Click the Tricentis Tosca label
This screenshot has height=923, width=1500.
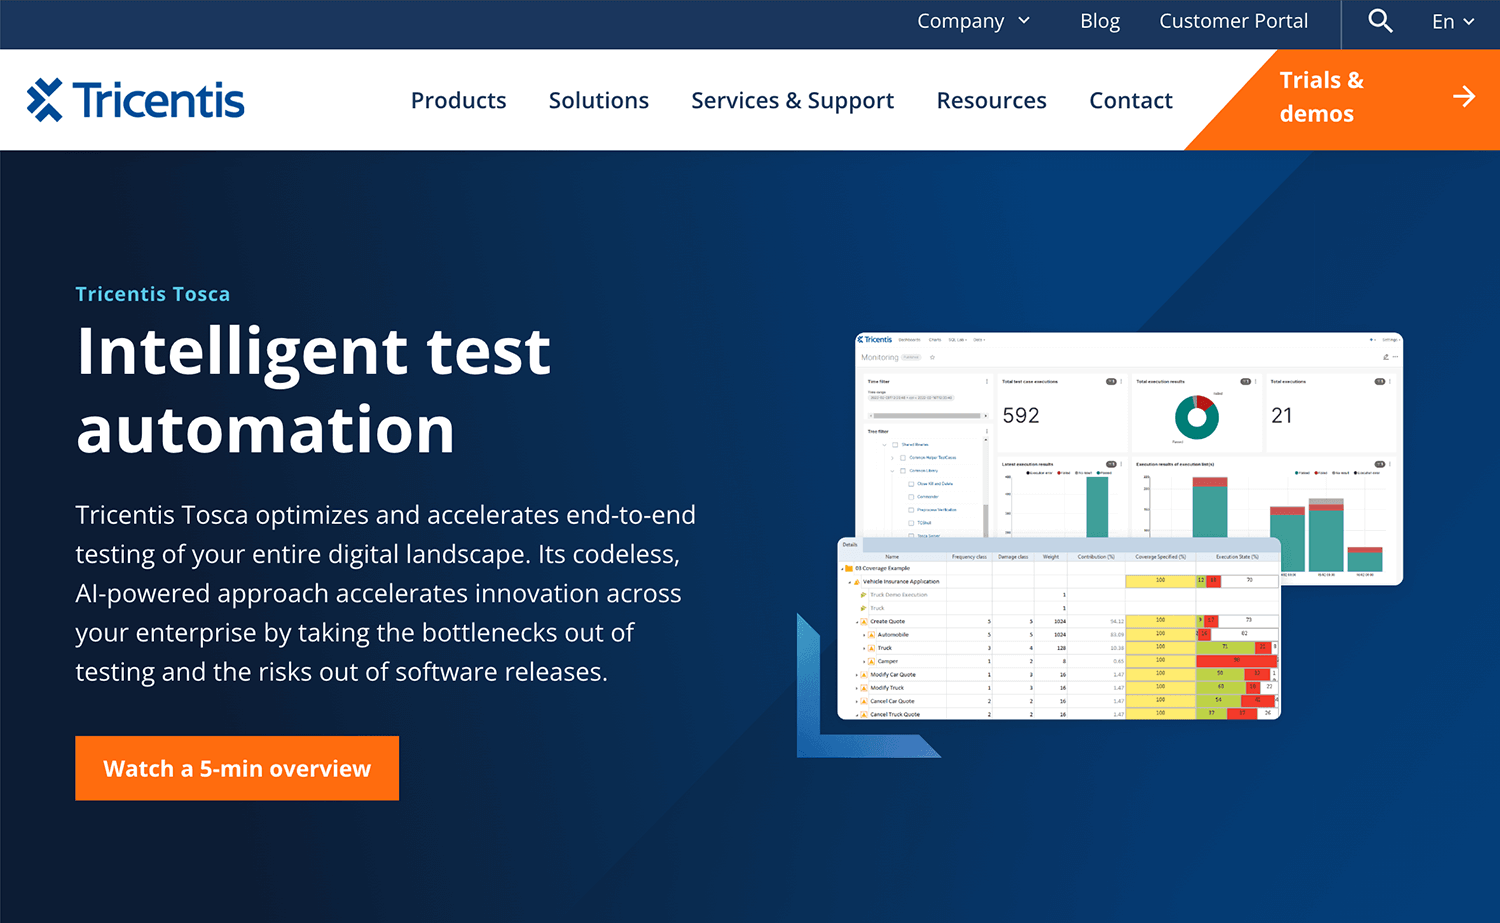(153, 294)
